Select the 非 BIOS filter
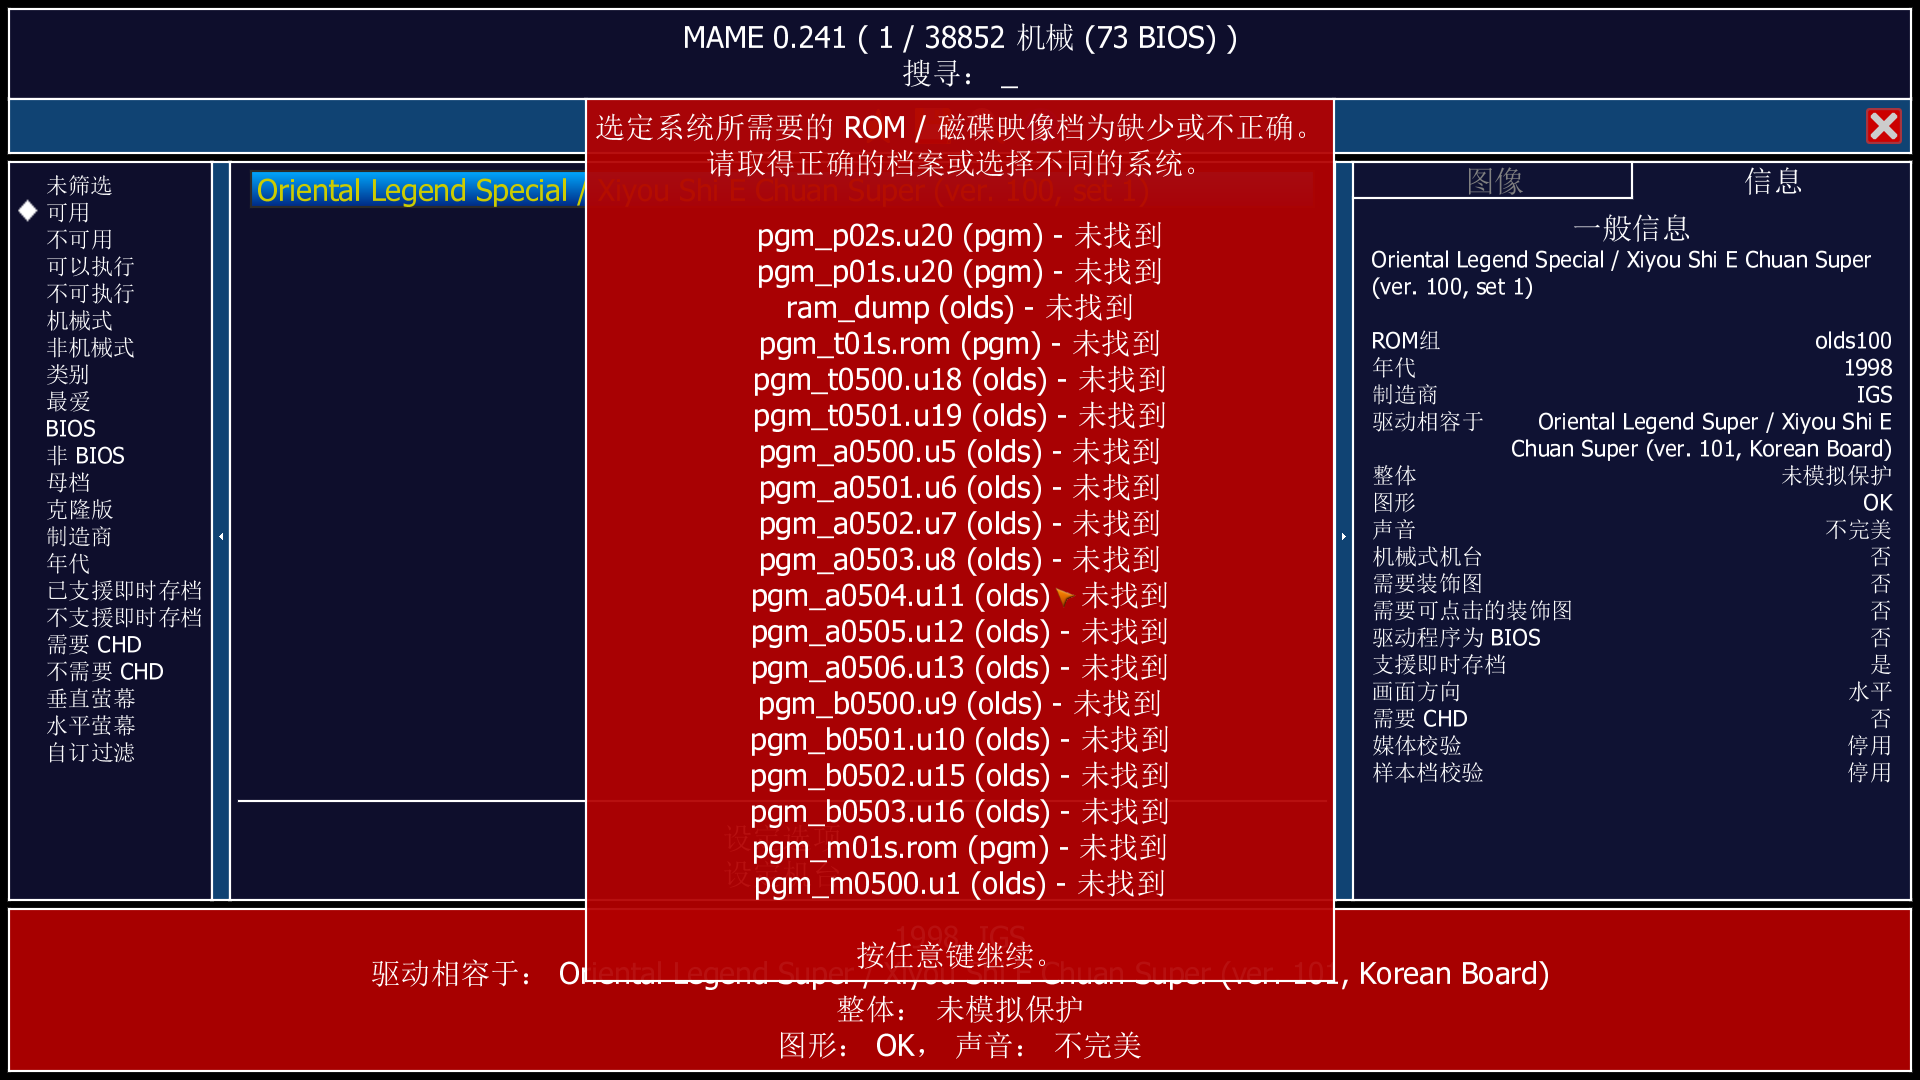The image size is (1920, 1080). 85,455
